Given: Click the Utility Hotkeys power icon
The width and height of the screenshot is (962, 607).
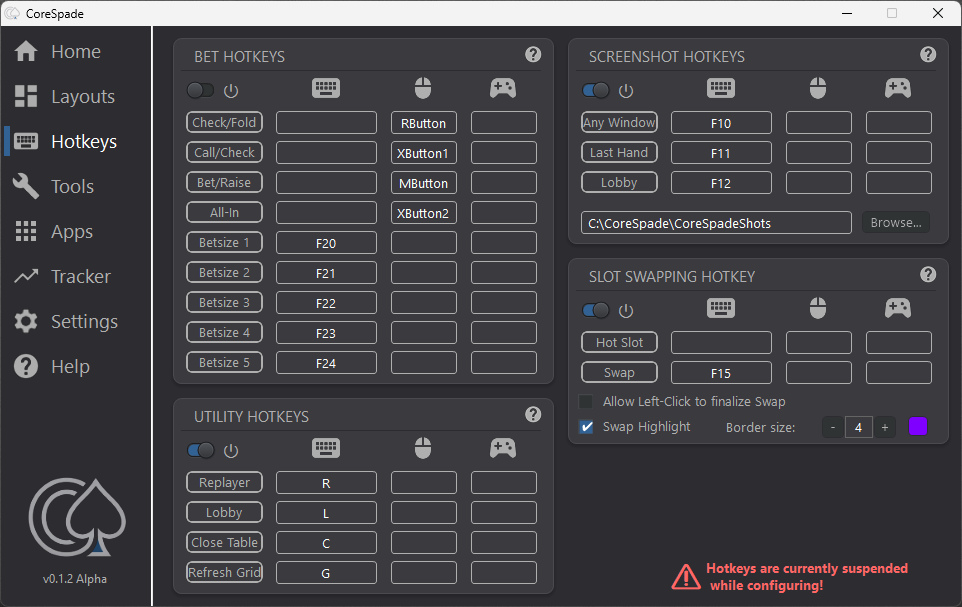Looking at the screenshot, I should coord(231,451).
